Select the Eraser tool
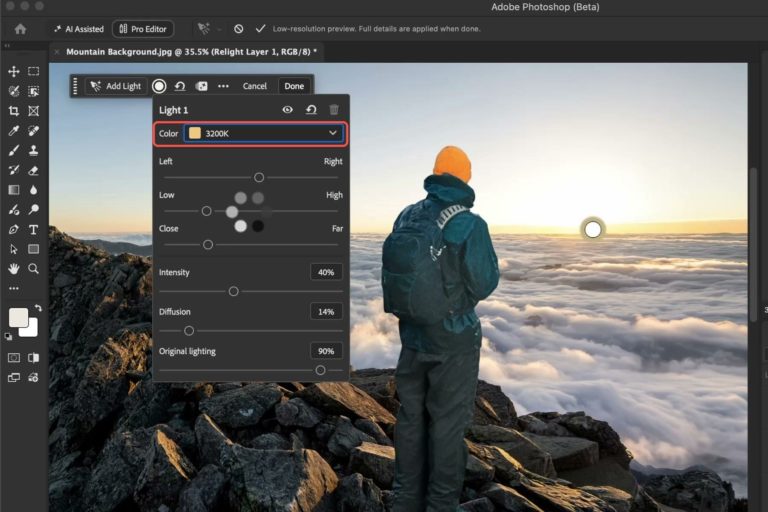The image size is (768, 512). tap(33, 170)
